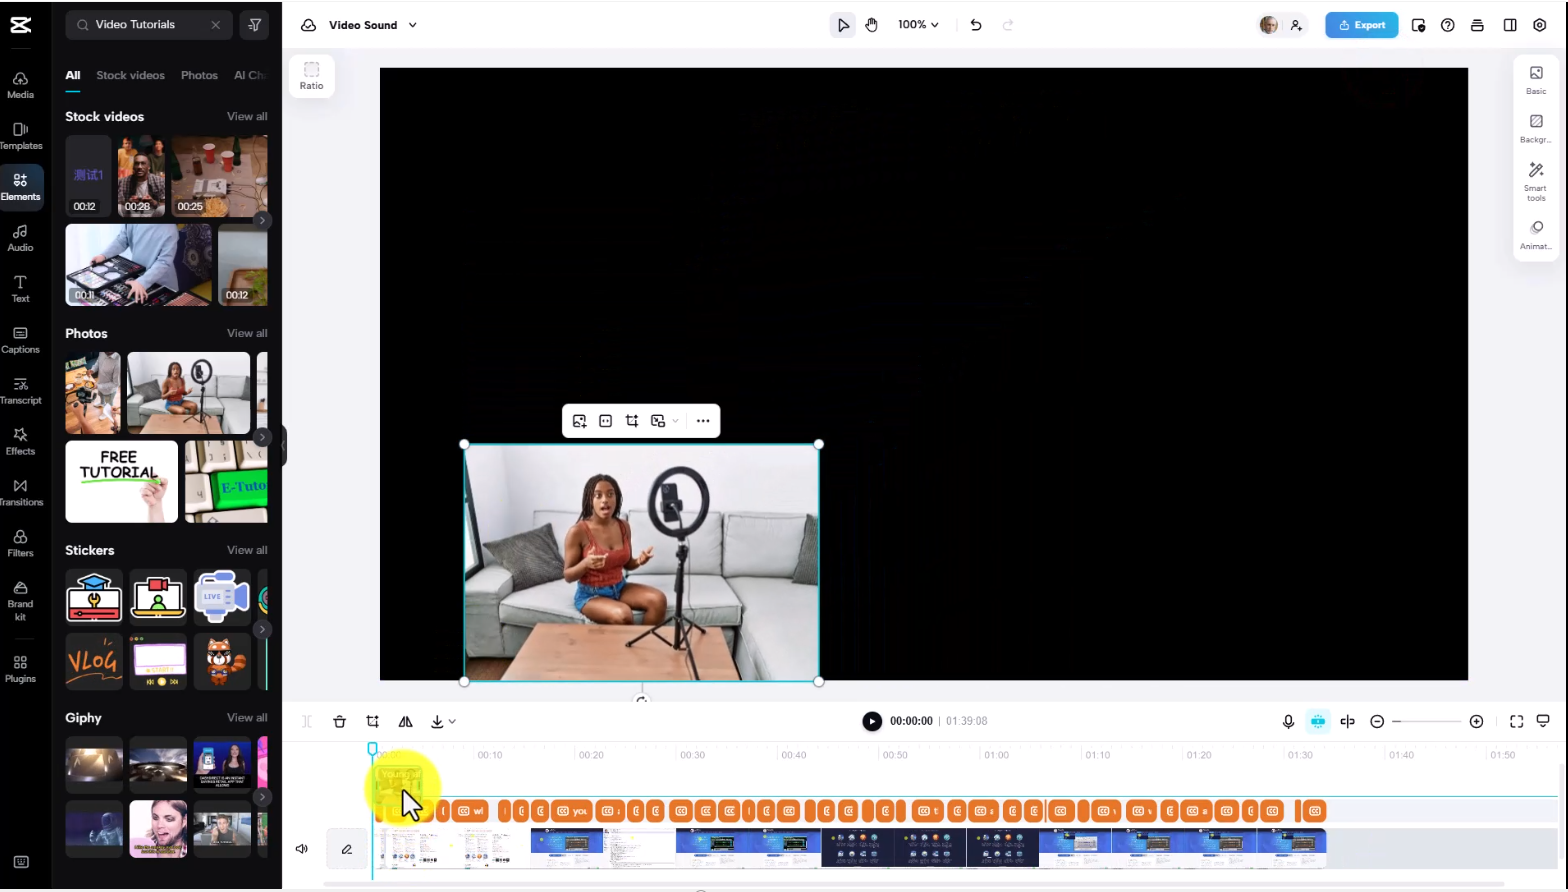Open keyboard shortcuts icon at sidebar bottom
Viewport: 1568px width, 892px height.
21,862
